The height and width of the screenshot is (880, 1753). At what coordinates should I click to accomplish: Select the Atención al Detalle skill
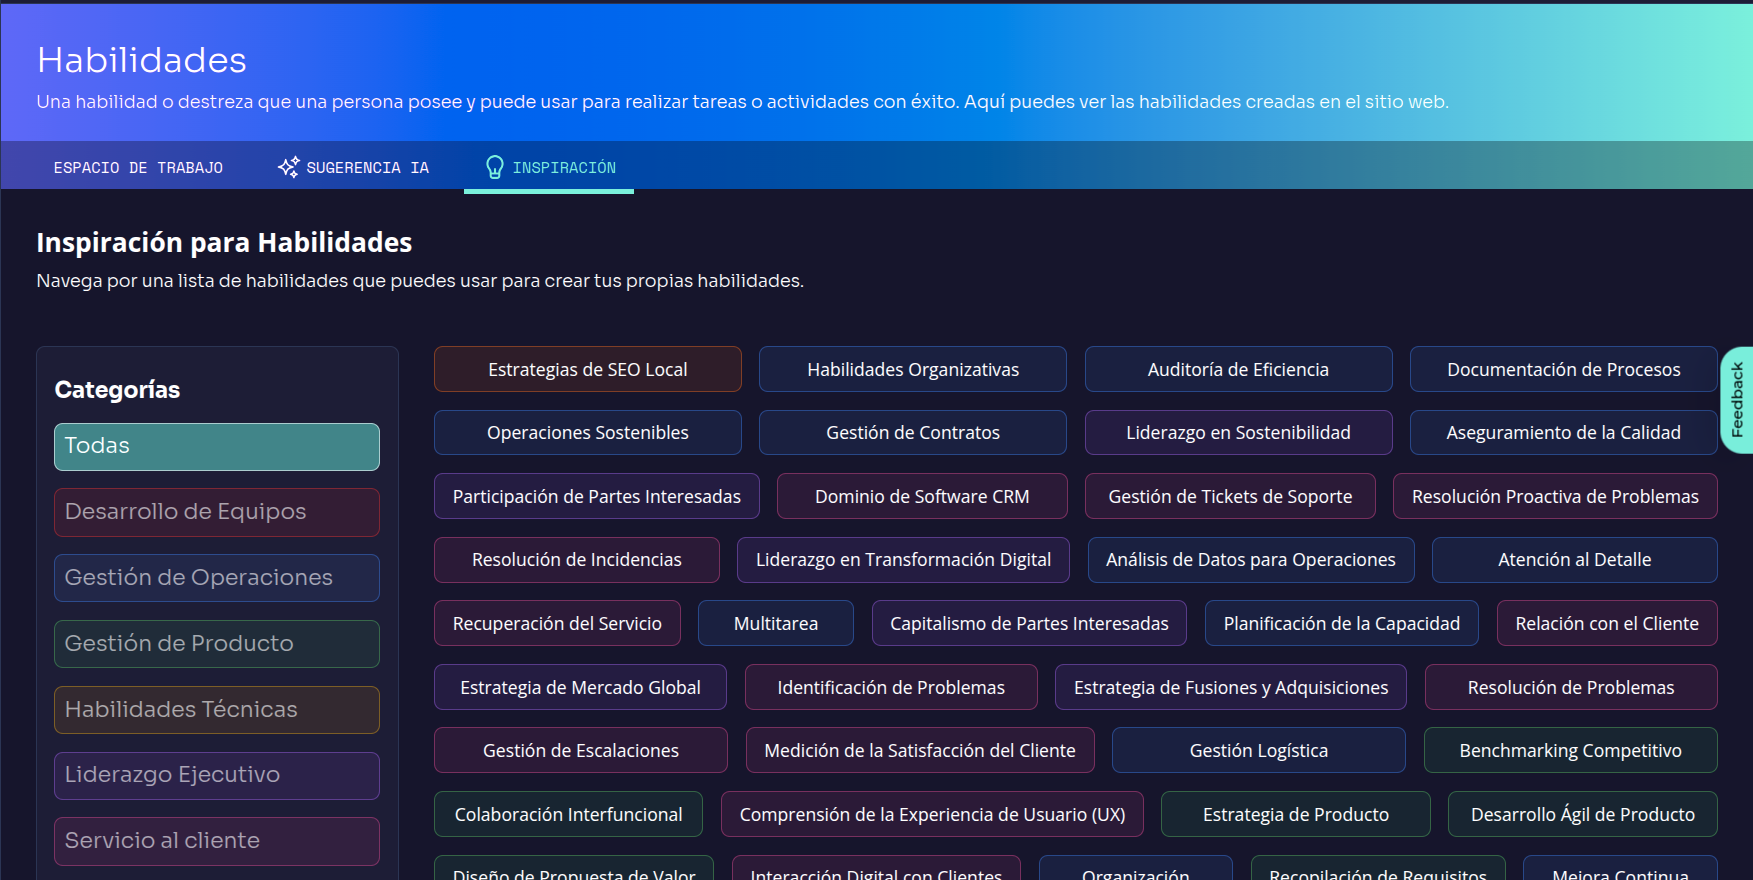point(1574,560)
